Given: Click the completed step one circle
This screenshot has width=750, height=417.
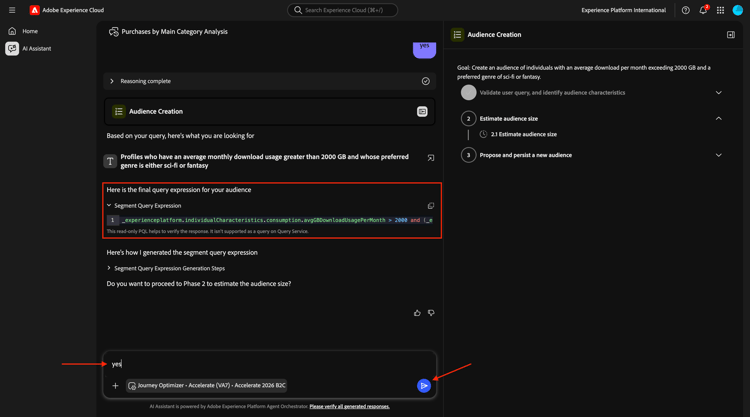Looking at the screenshot, I should (x=468, y=93).
